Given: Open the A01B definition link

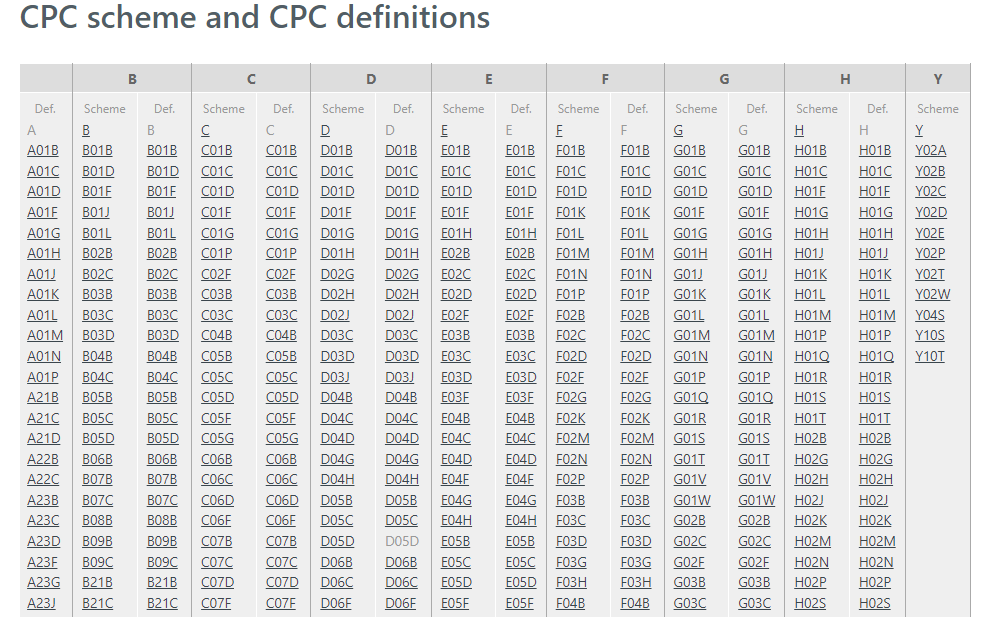Looking at the screenshot, I should (x=43, y=151).
